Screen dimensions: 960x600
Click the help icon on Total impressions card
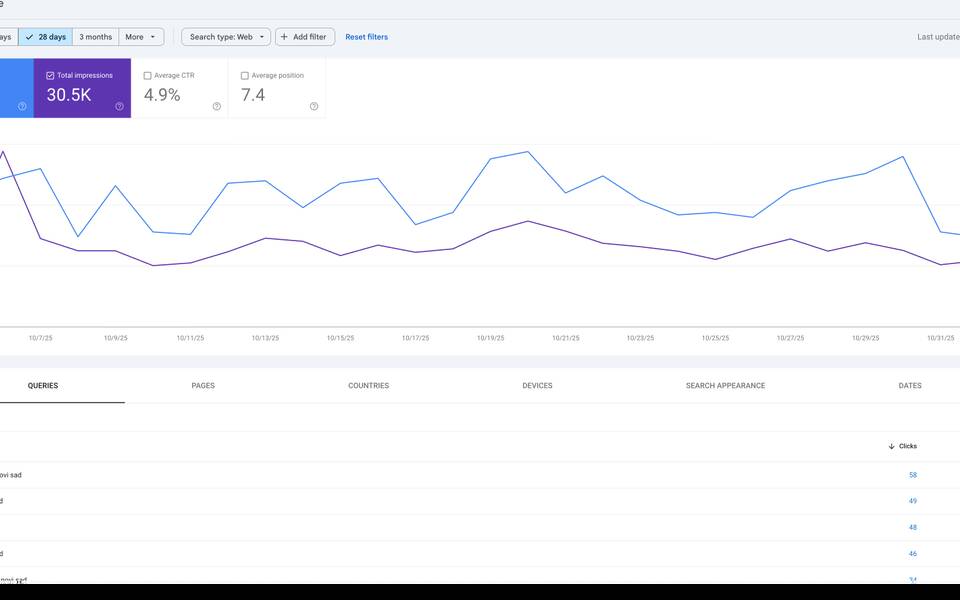pos(119,106)
